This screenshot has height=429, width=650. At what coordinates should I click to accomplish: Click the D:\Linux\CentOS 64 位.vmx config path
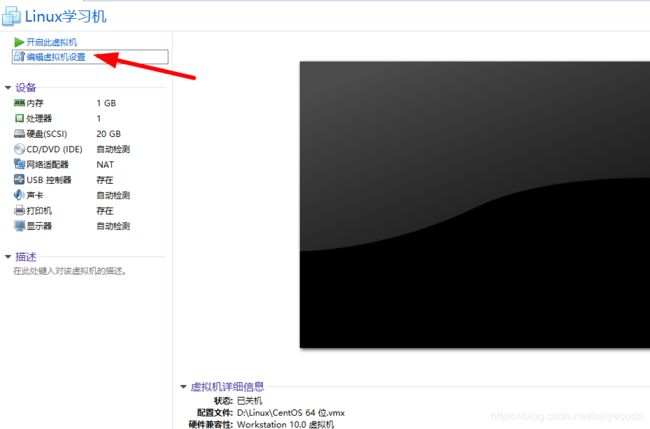coord(291,413)
